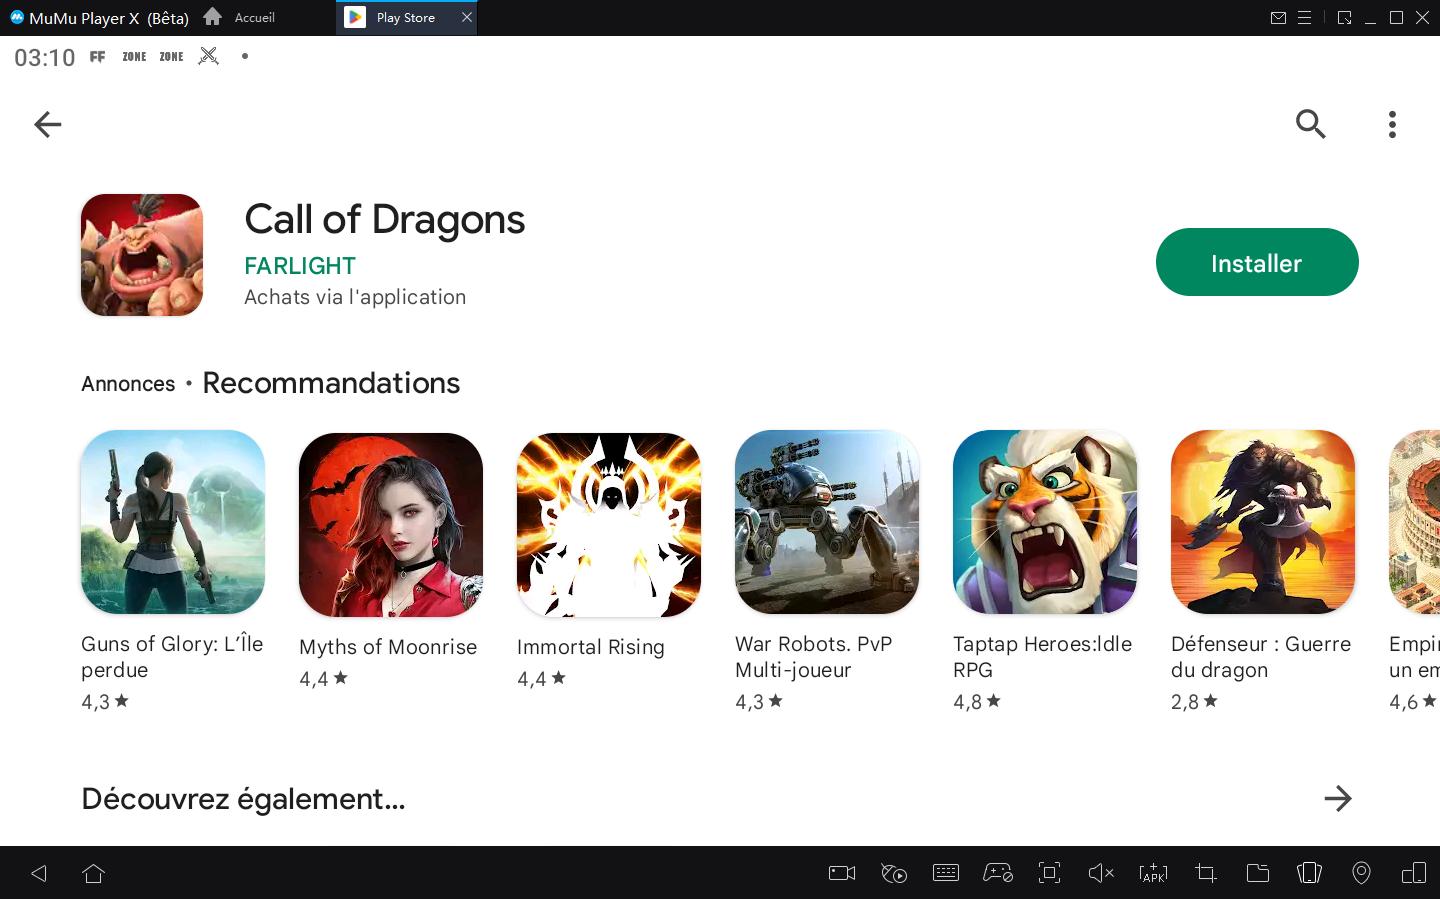
Task: Click the Taptap Heroes:Idle RPG title
Action: tap(1042, 657)
